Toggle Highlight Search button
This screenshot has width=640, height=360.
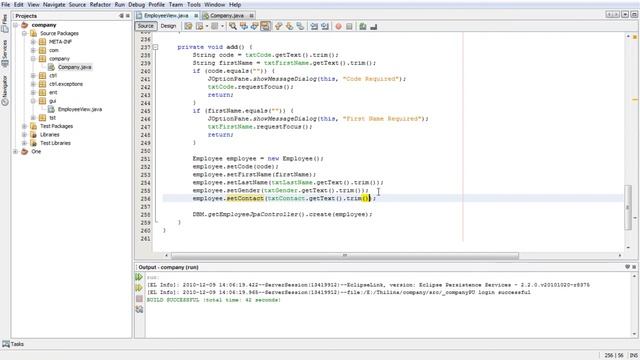click(265, 26)
